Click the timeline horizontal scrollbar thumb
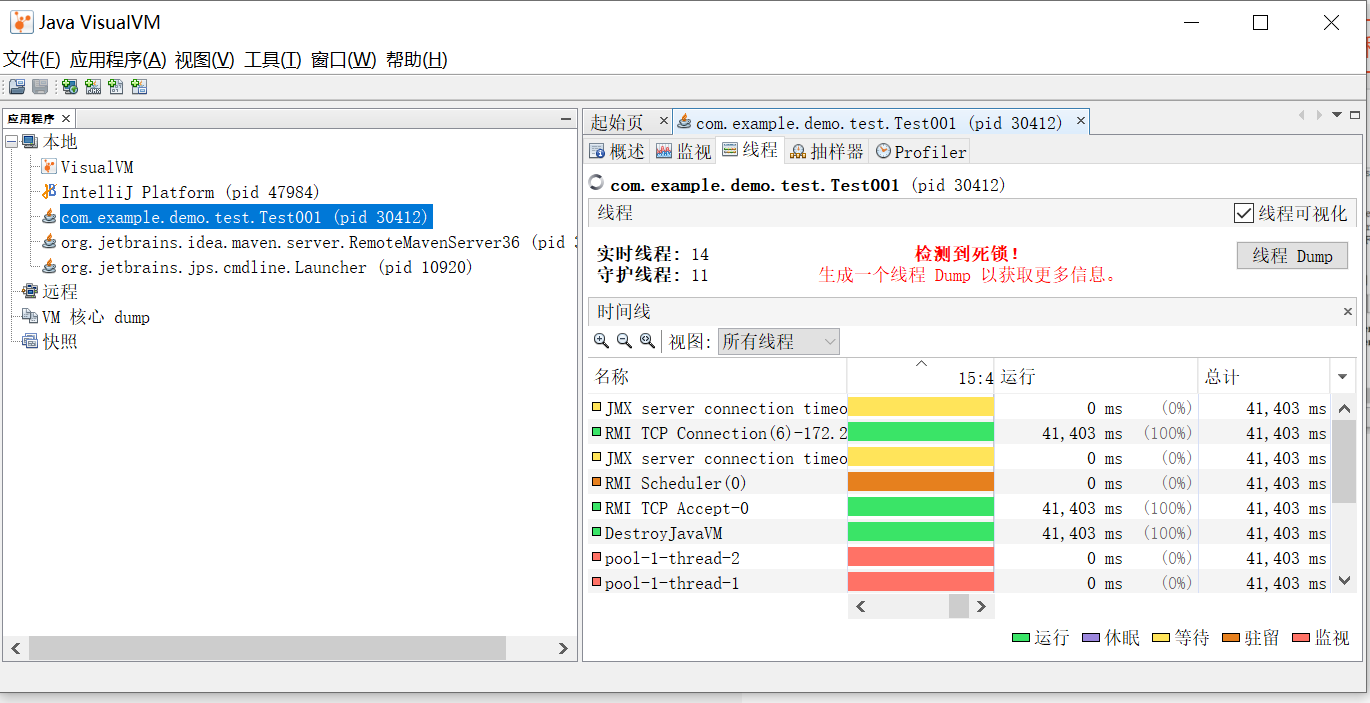1370x703 pixels. tap(959, 606)
